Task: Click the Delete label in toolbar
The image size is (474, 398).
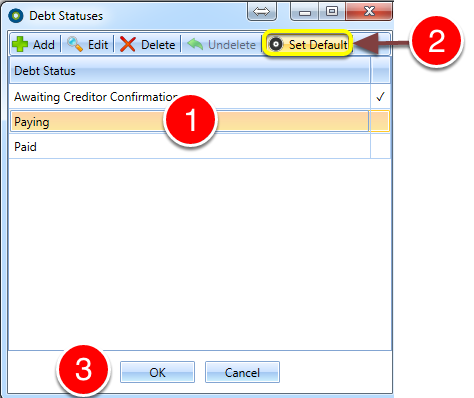Action: pyautogui.click(x=158, y=45)
